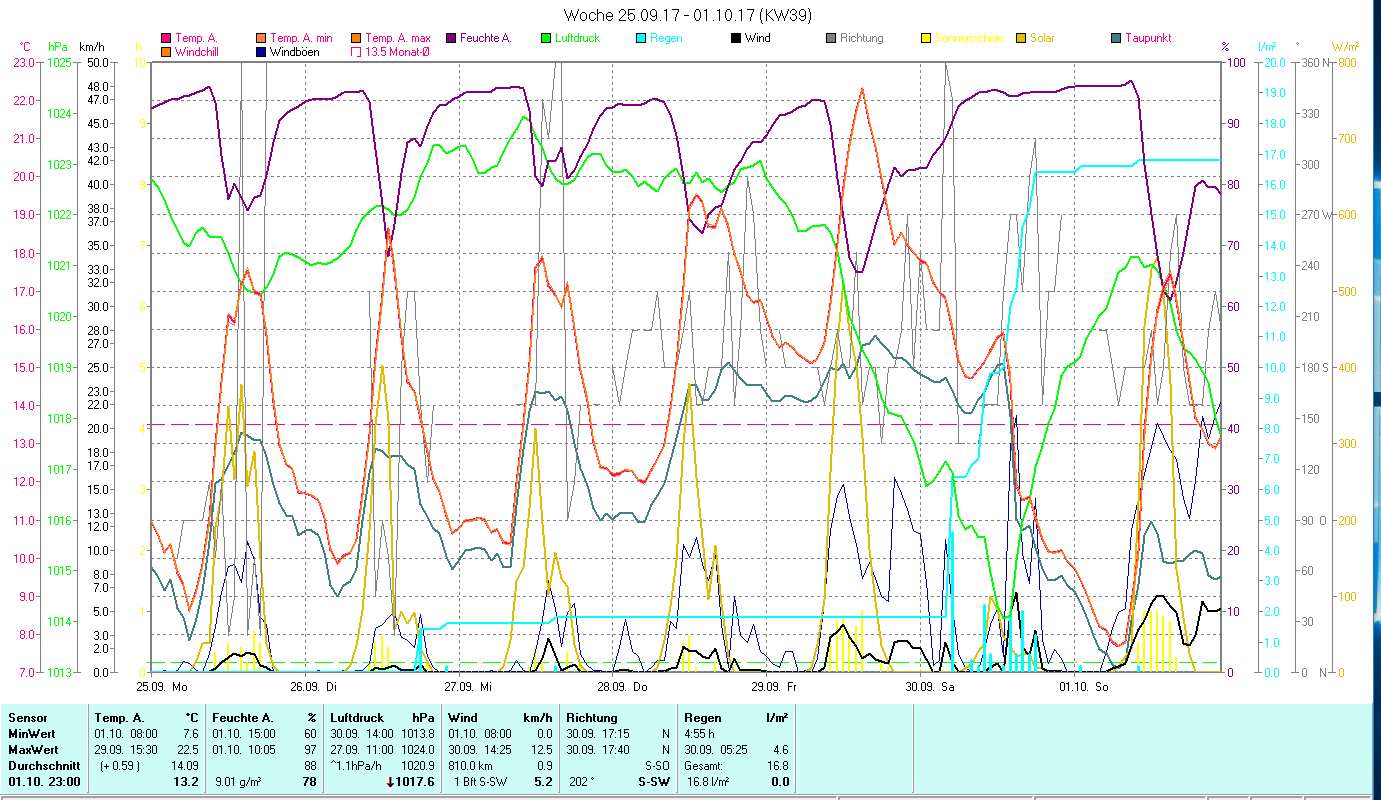Click the maximum pressure value '1024.0'
The width and height of the screenshot is (1381, 800).
[x=417, y=750]
